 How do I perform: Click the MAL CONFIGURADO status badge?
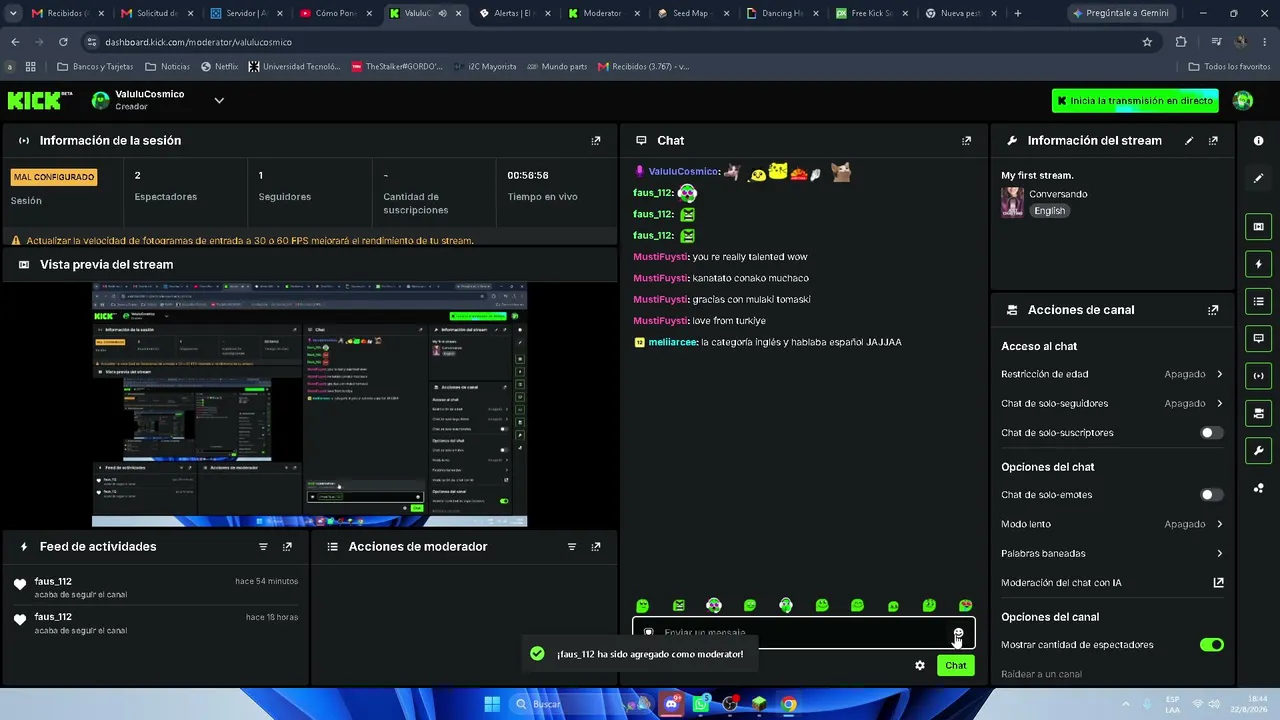54,177
